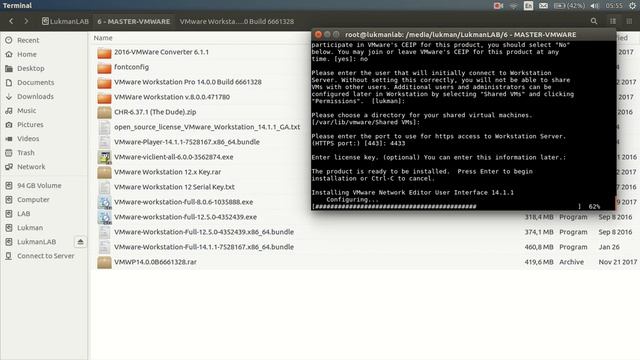The width and height of the screenshot is (640, 360).
Task: Open the keyboard input language indicator
Action: pyautogui.click(x=528, y=6)
